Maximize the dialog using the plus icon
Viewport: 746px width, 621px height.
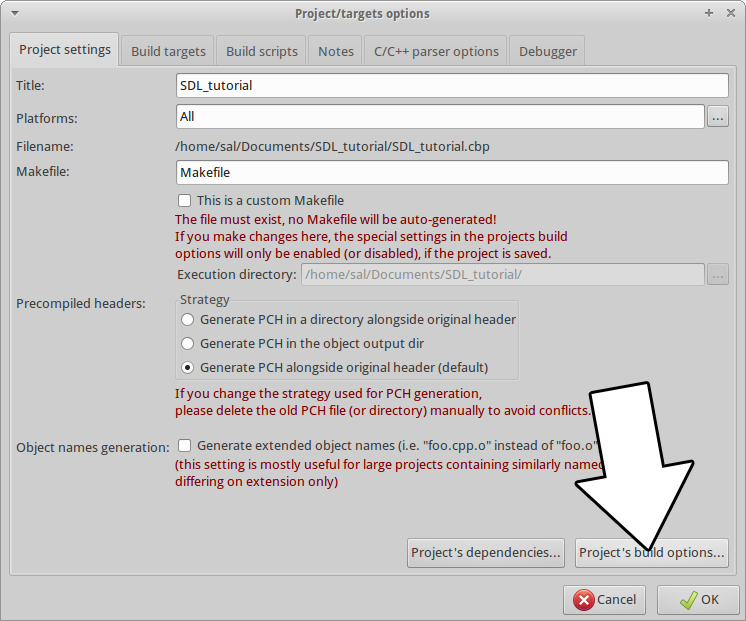click(708, 13)
